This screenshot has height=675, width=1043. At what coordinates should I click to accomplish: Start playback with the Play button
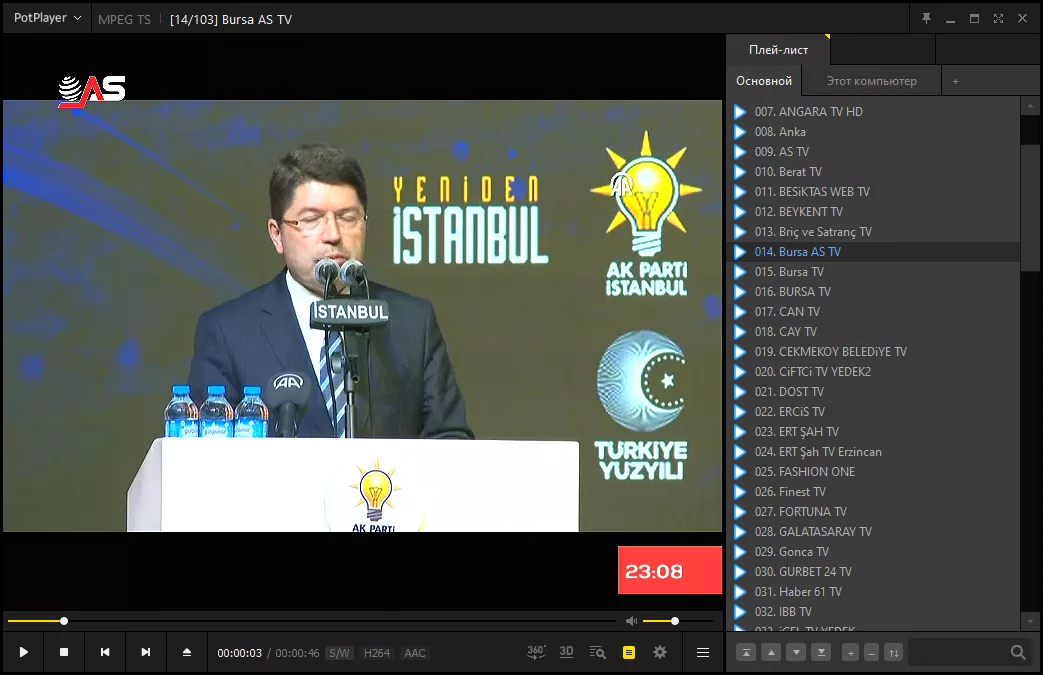coord(23,652)
